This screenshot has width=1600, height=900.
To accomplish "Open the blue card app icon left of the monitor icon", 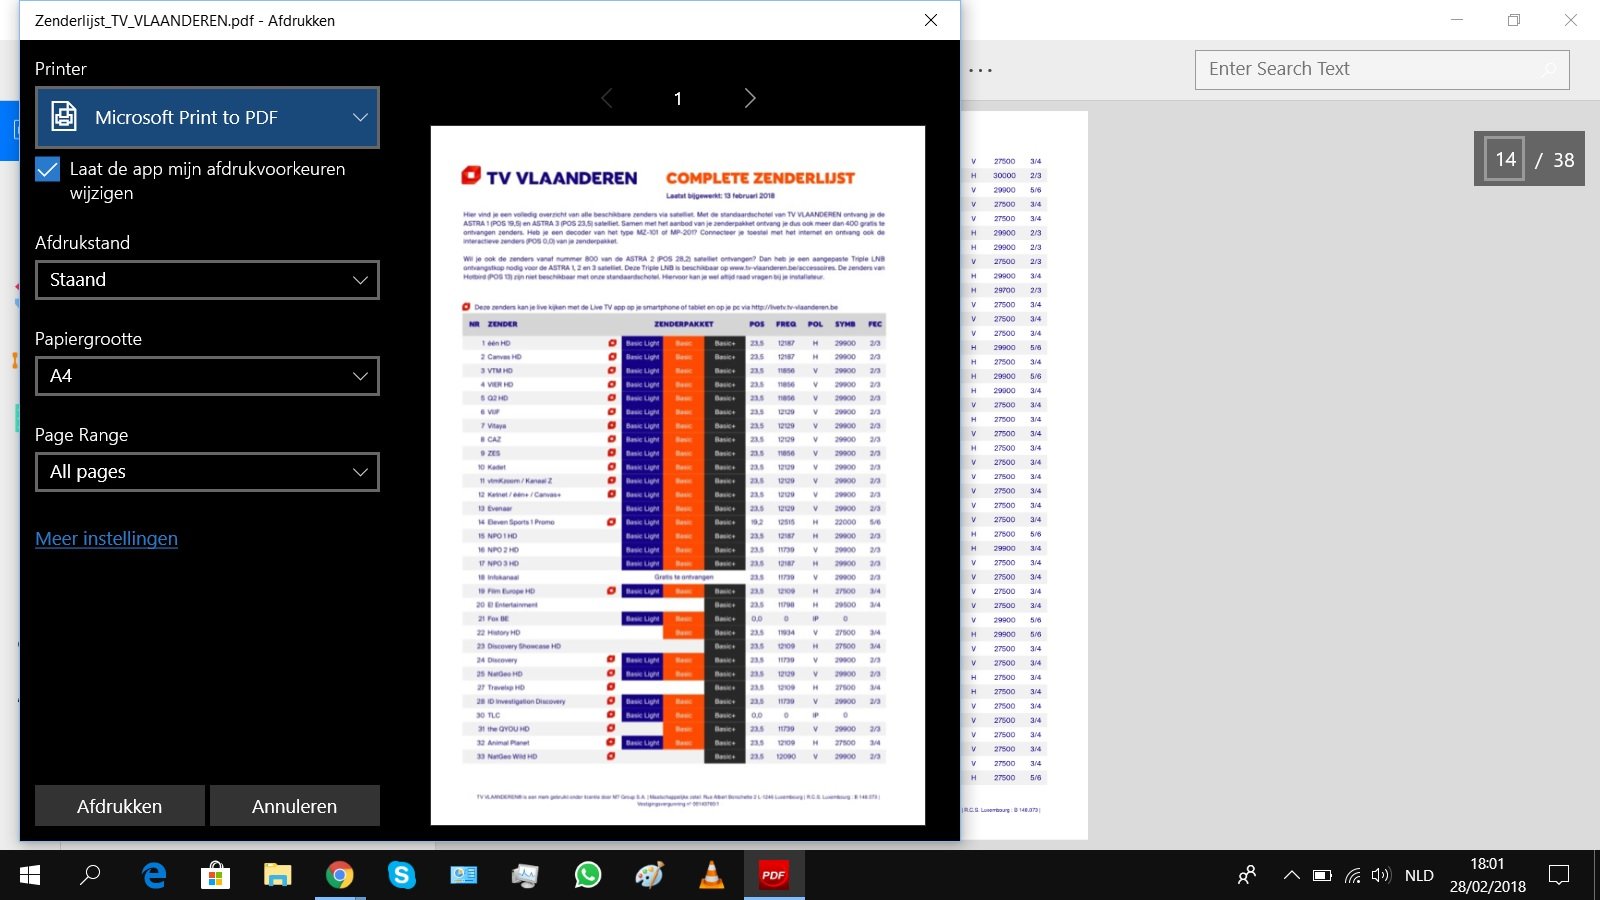I will [464, 876].
